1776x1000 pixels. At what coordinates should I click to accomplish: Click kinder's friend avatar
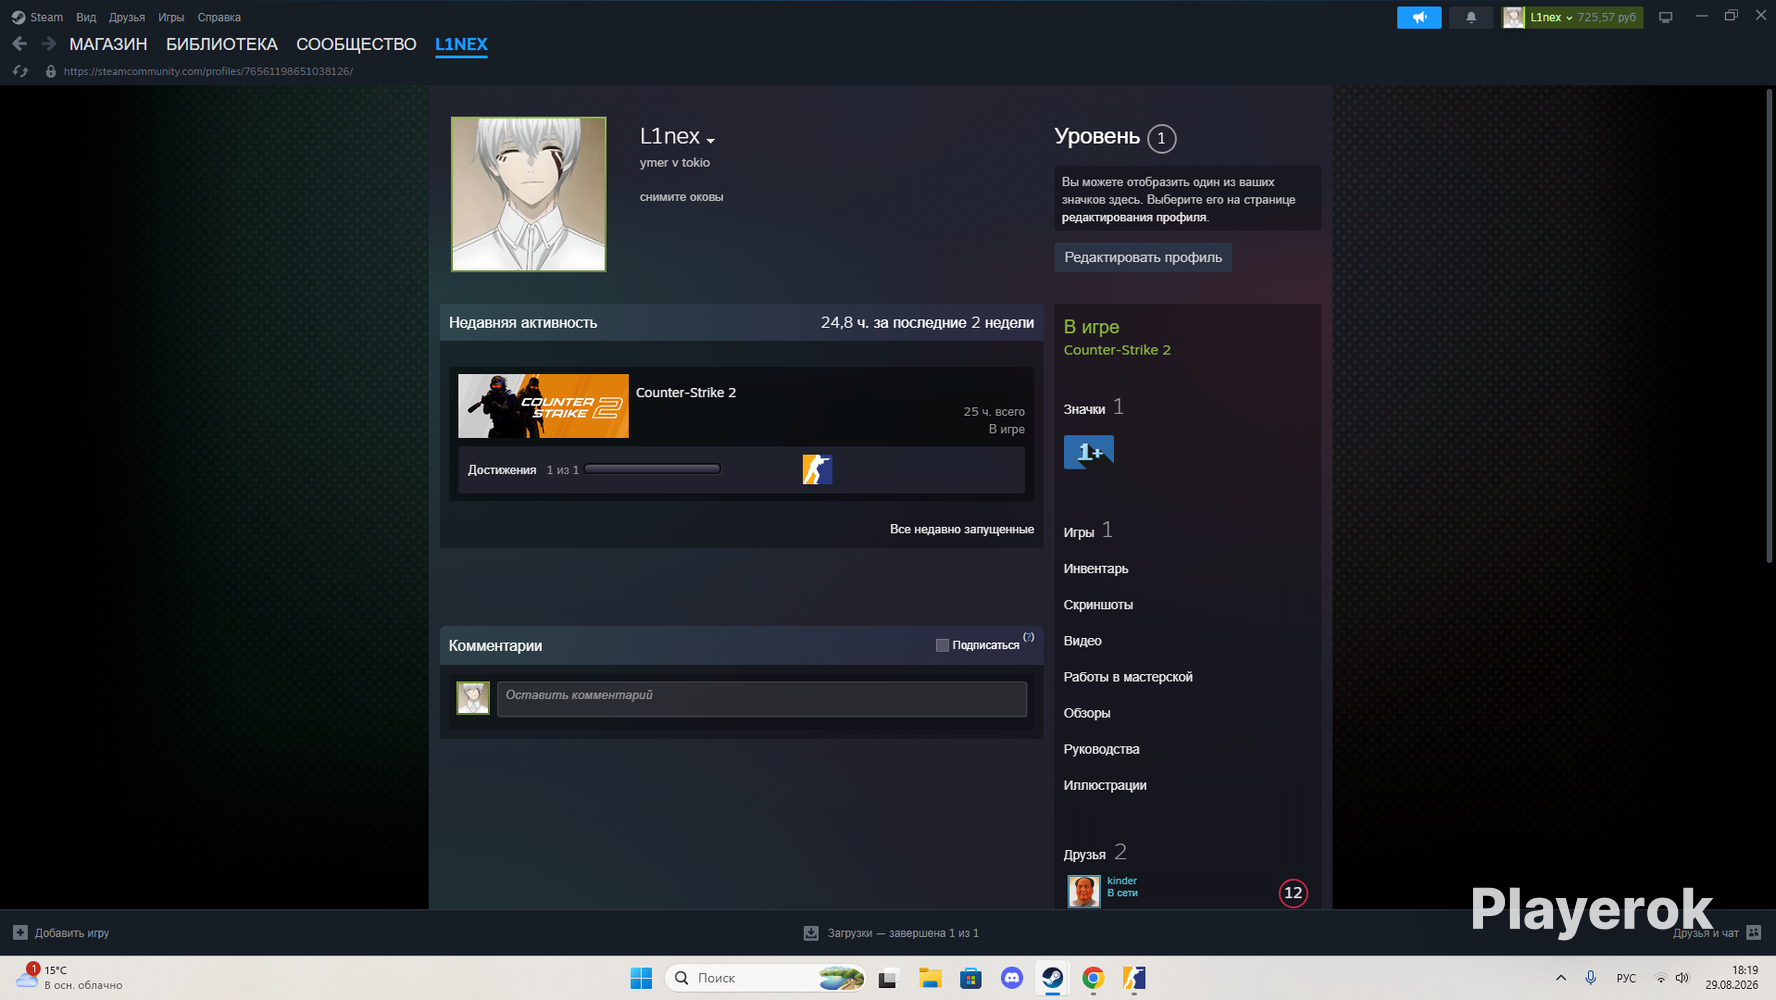point(1084,891)
